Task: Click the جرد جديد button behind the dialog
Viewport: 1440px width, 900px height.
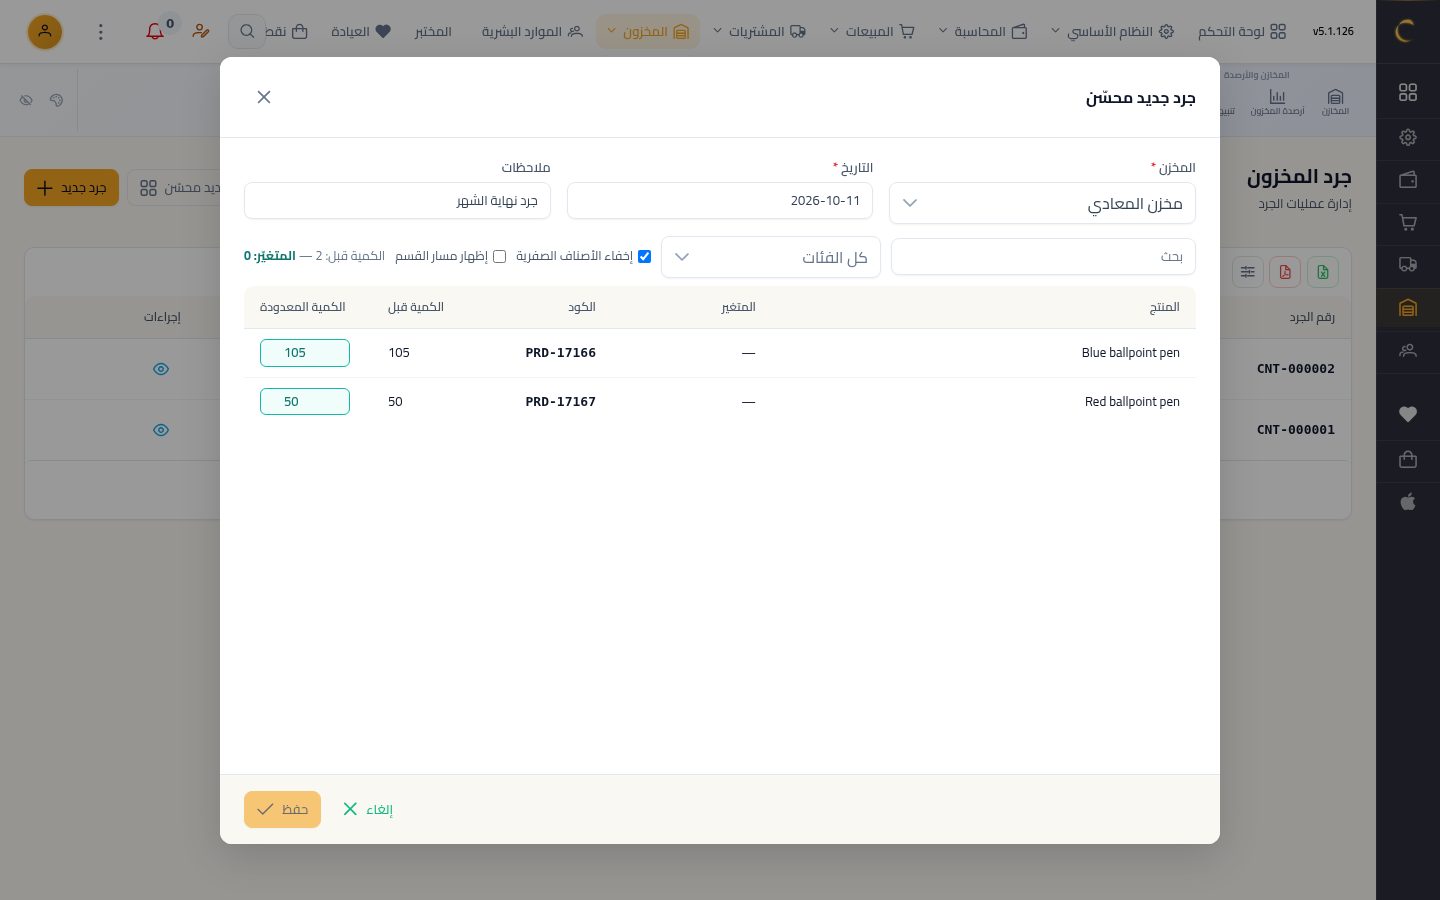Action: click(x=72, y=188)
